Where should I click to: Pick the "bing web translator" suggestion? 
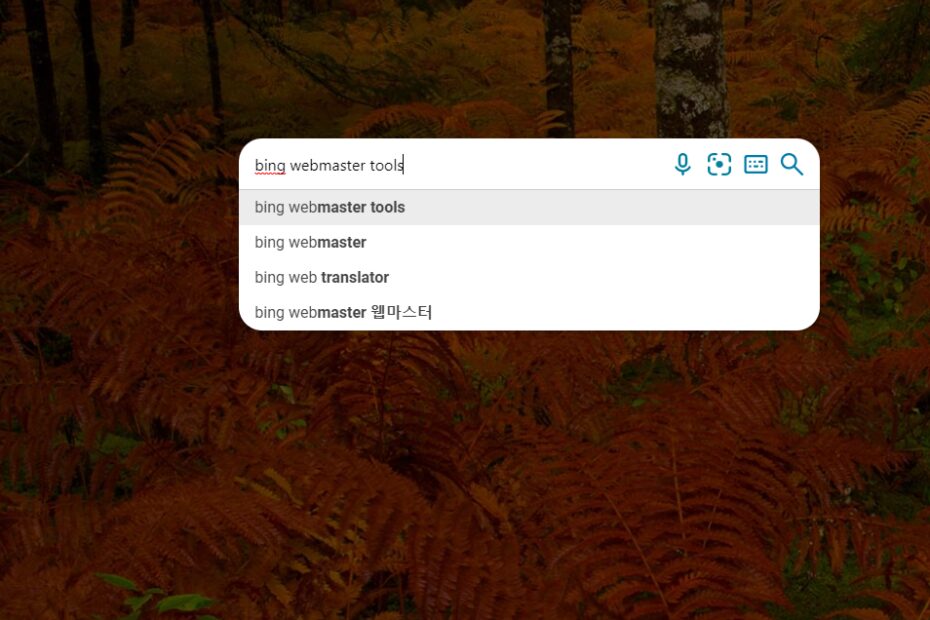529,277
